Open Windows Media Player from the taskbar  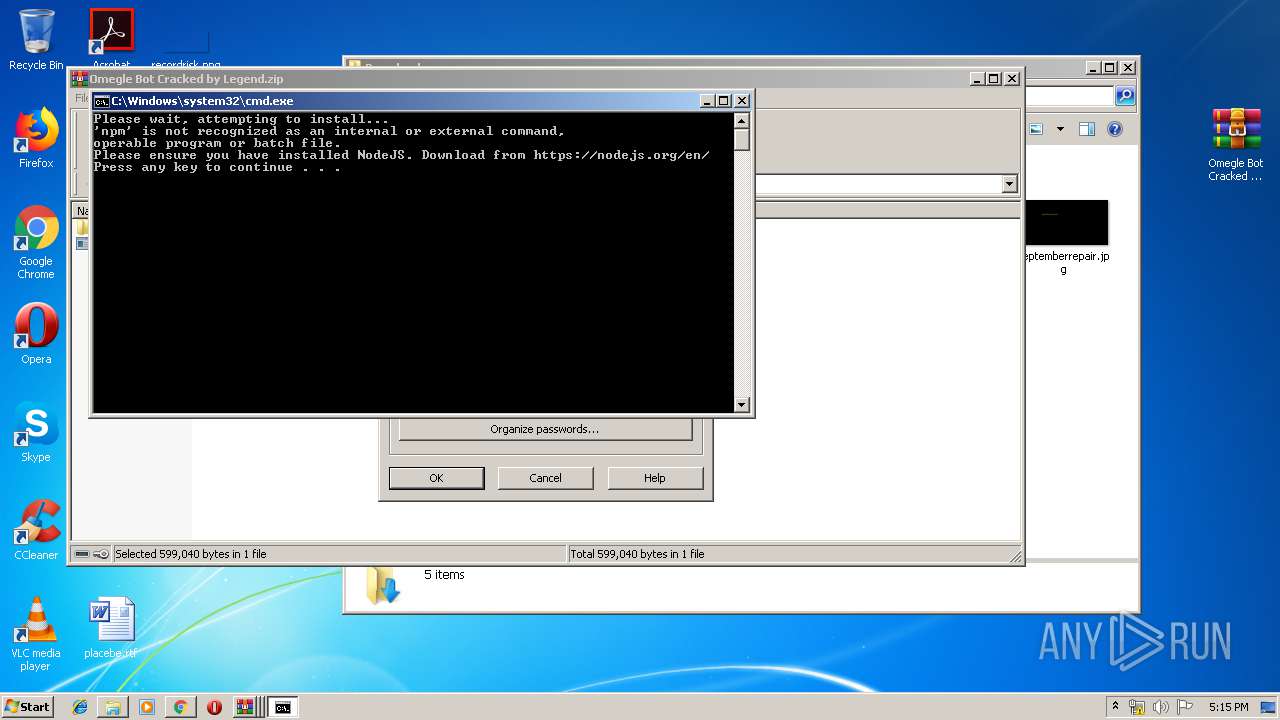(x=147, y=707)
